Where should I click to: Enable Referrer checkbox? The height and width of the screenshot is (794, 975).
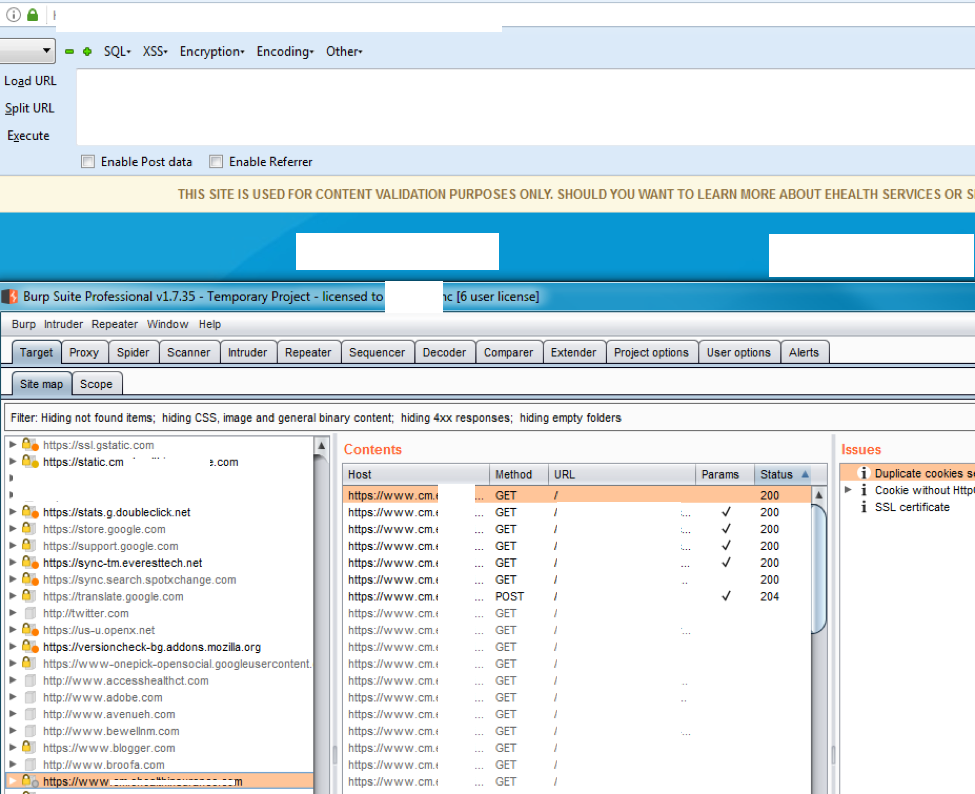pos(216,162)
